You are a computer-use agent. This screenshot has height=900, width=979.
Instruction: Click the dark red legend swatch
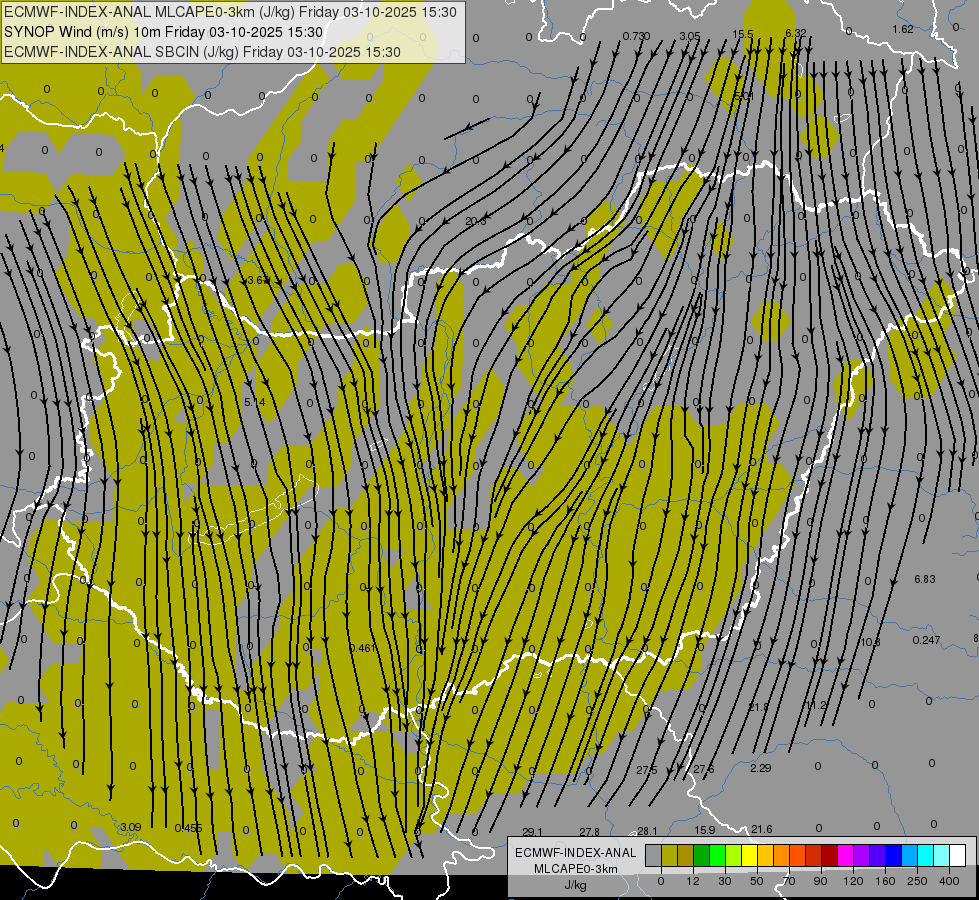click(830, 855)
